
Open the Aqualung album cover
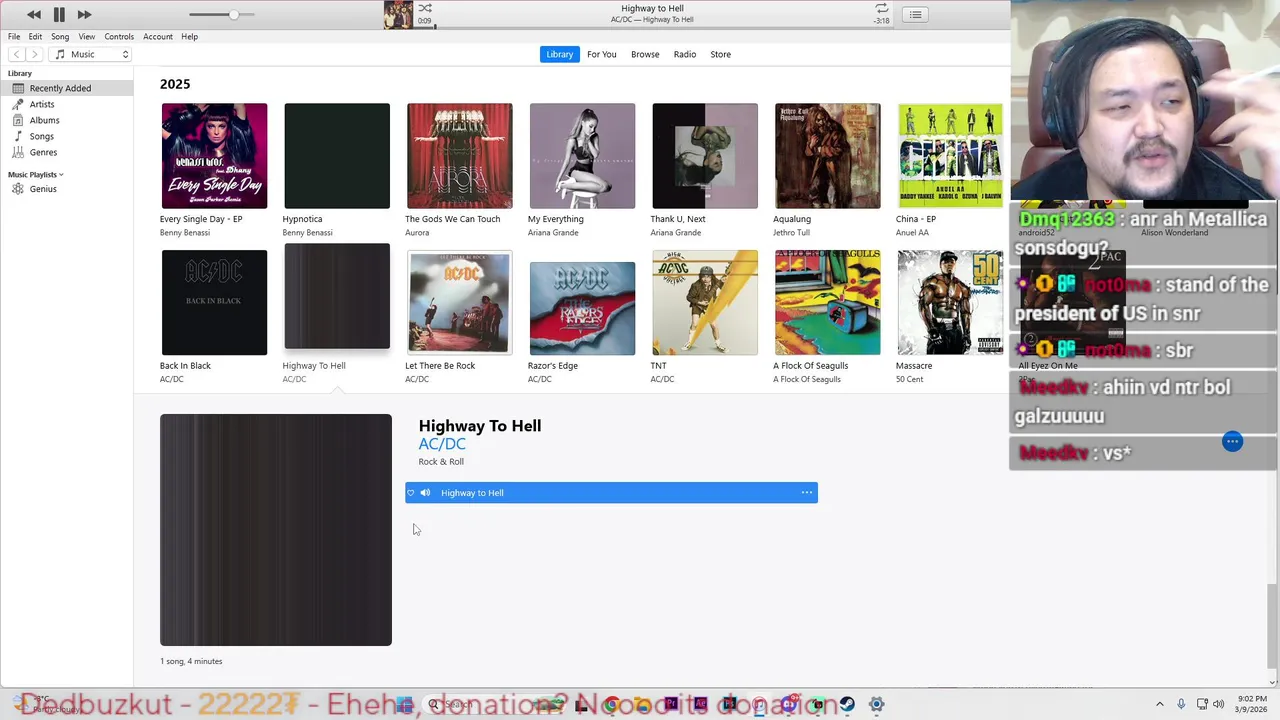(x=827, y=156)
